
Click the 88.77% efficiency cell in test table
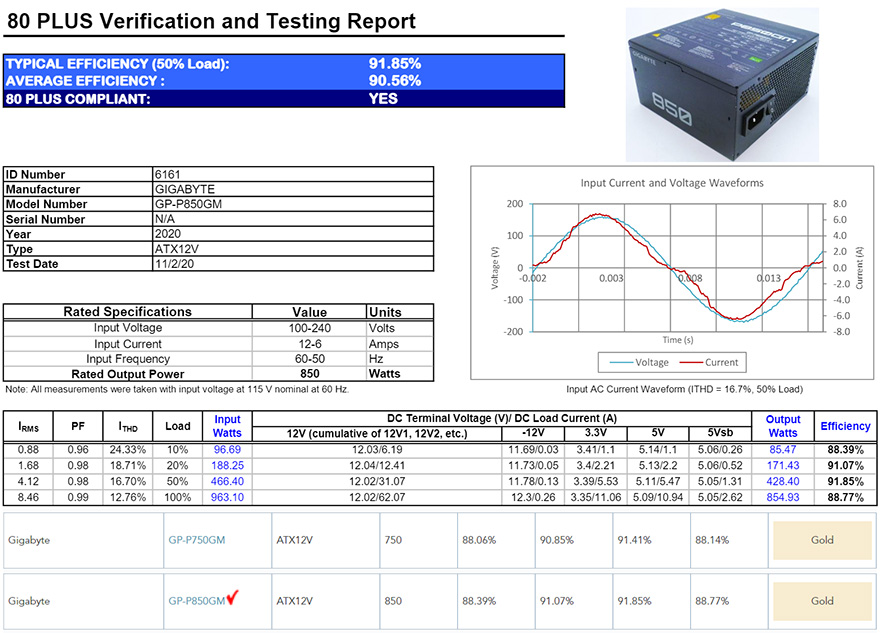[845, 497]
